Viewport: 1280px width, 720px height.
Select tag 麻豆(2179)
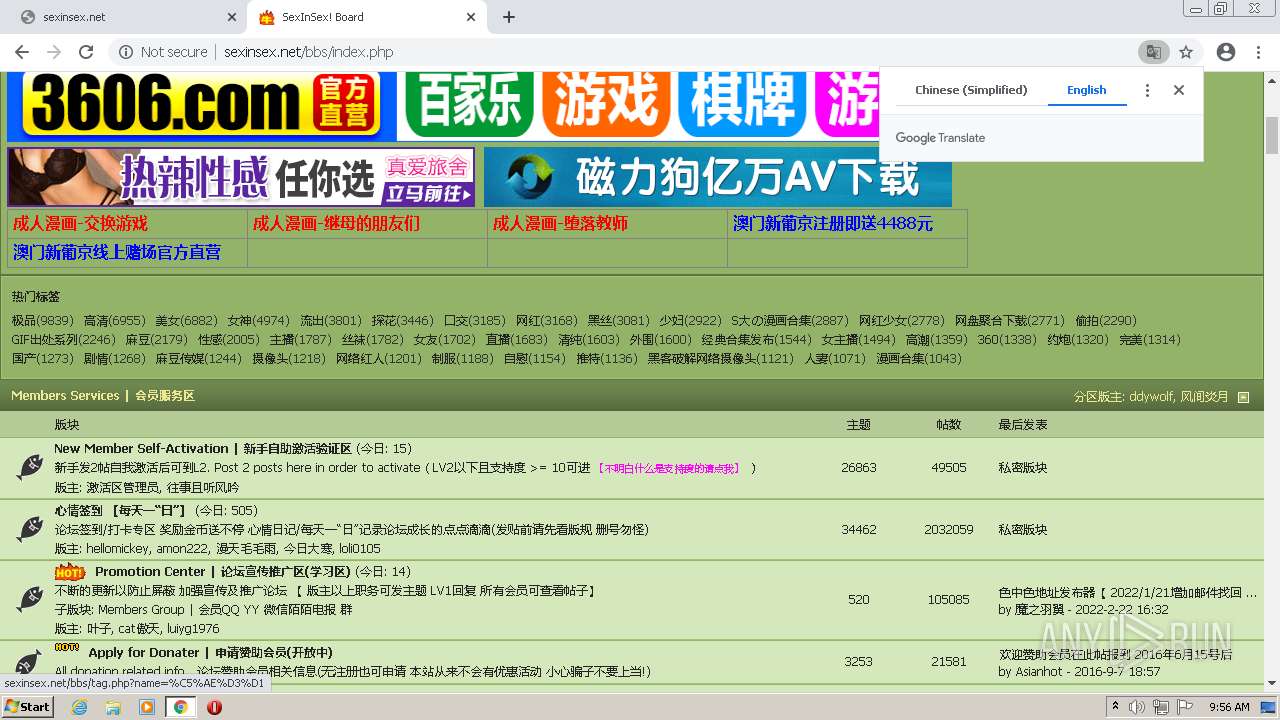tap(156, 340)
